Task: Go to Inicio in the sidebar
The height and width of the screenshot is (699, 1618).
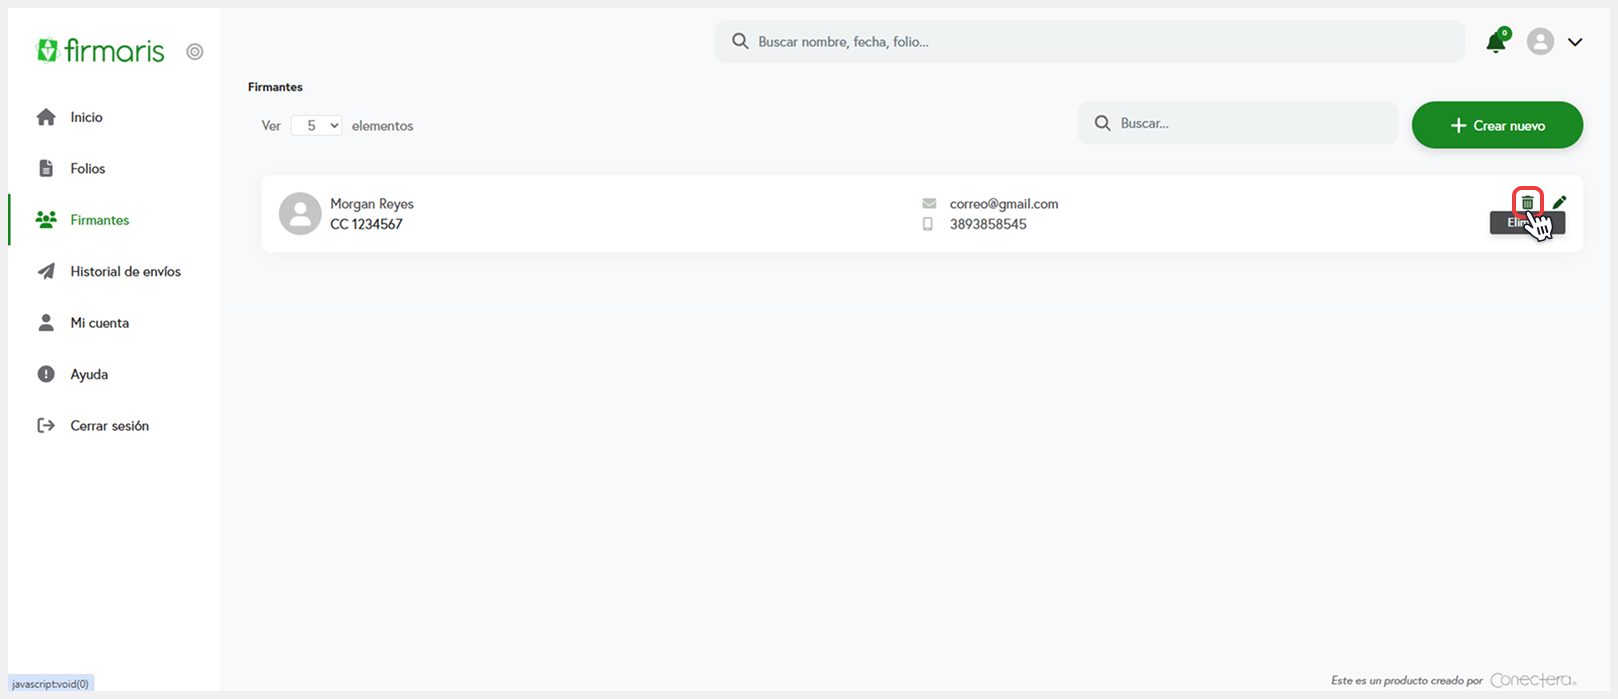Action: point(86,117)
